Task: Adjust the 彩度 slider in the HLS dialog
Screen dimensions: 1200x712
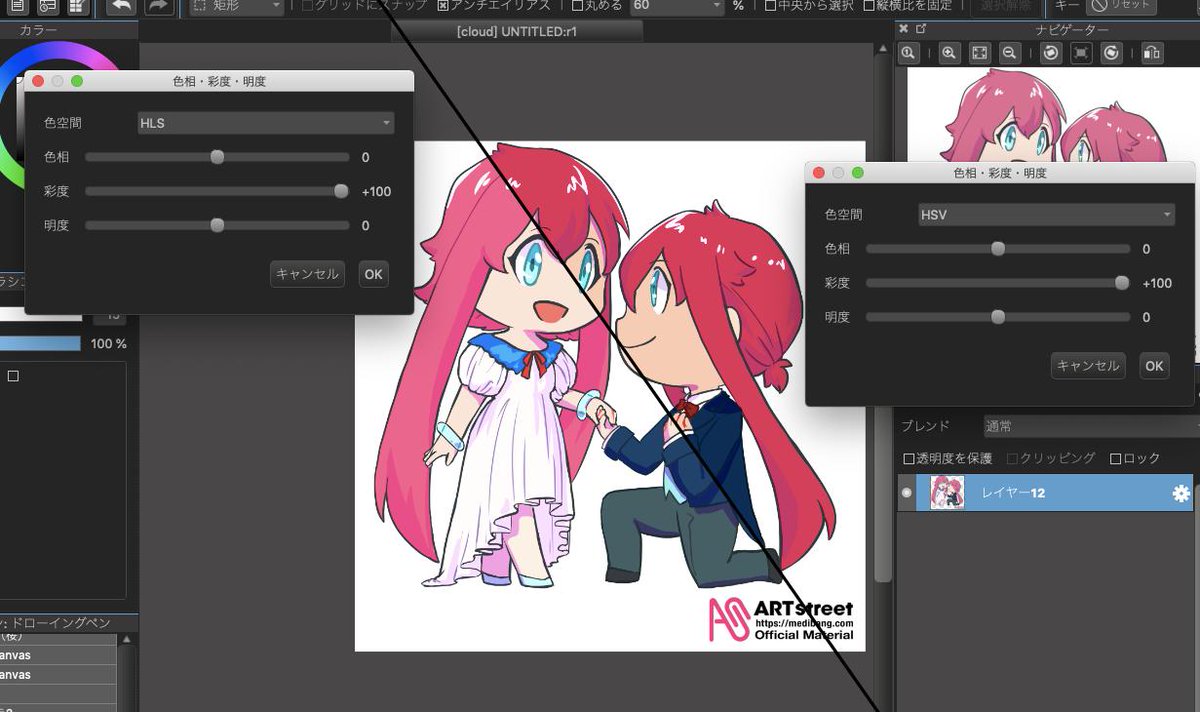Action: pos(217,191)
